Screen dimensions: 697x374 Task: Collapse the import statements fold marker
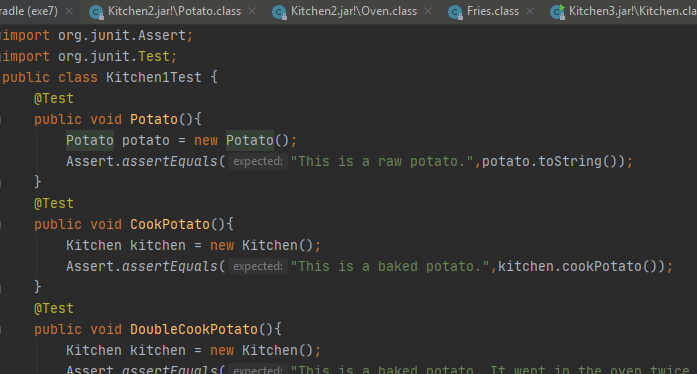(0, 35)
